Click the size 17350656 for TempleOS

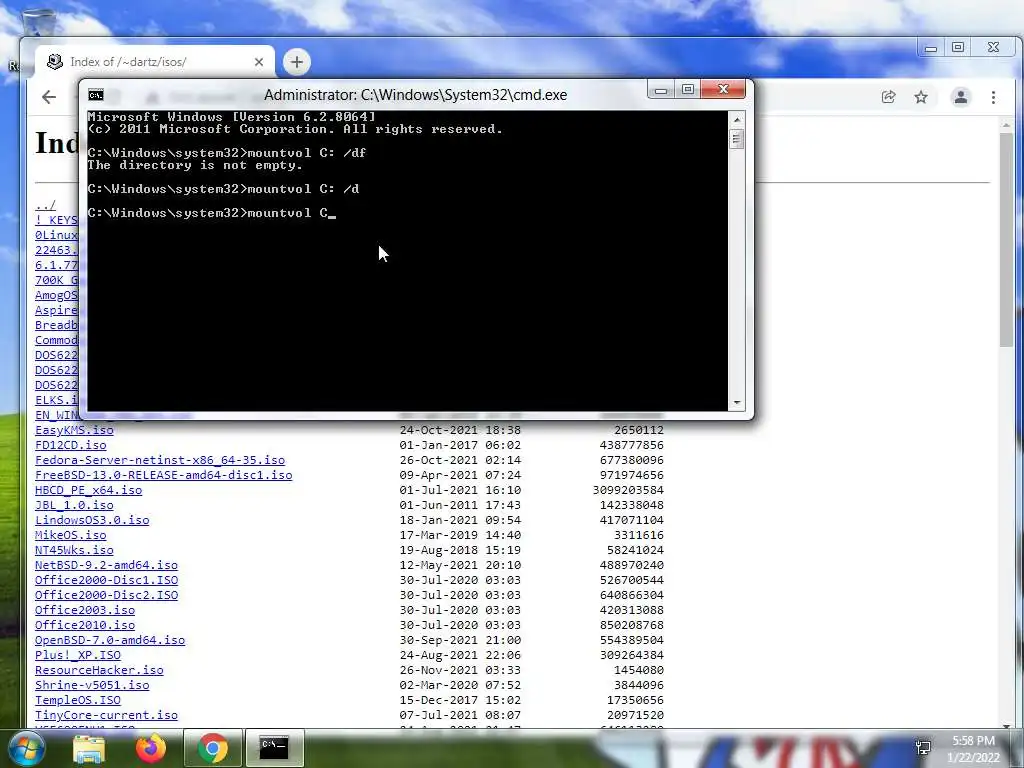click(635, 701)
